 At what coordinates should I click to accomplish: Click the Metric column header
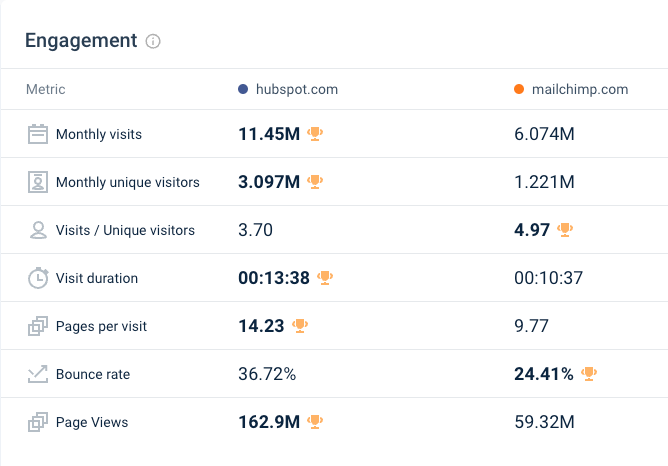46,89
